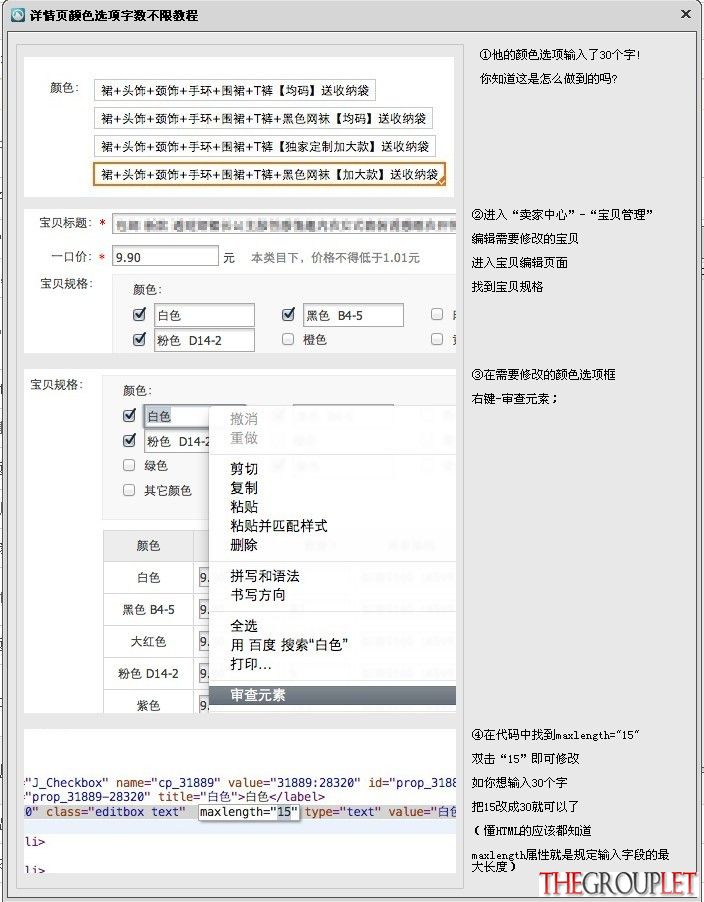Select the 粉色 D14-2 table row cell
The height and width of the screenshot is (902, 704).
[x=148, y=674]
